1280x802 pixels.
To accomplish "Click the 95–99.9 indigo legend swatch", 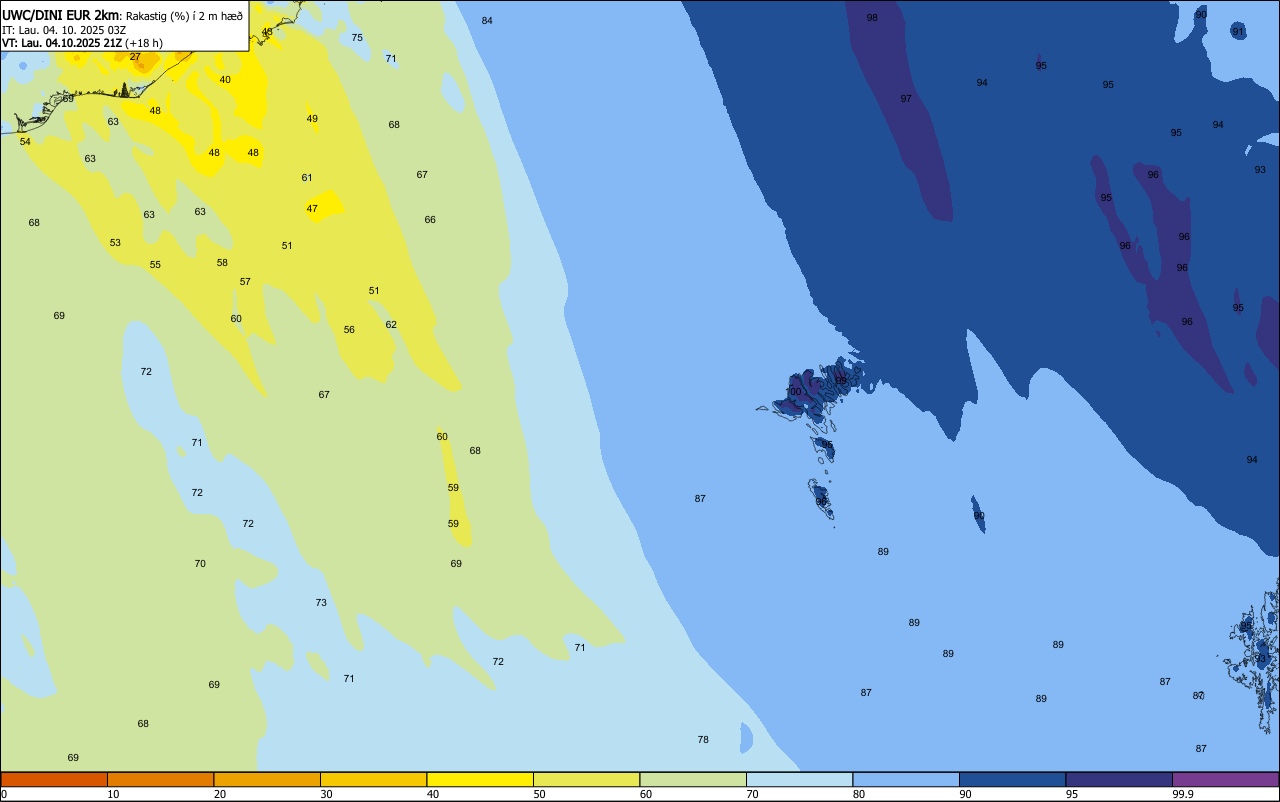I will click(1119, 779).
